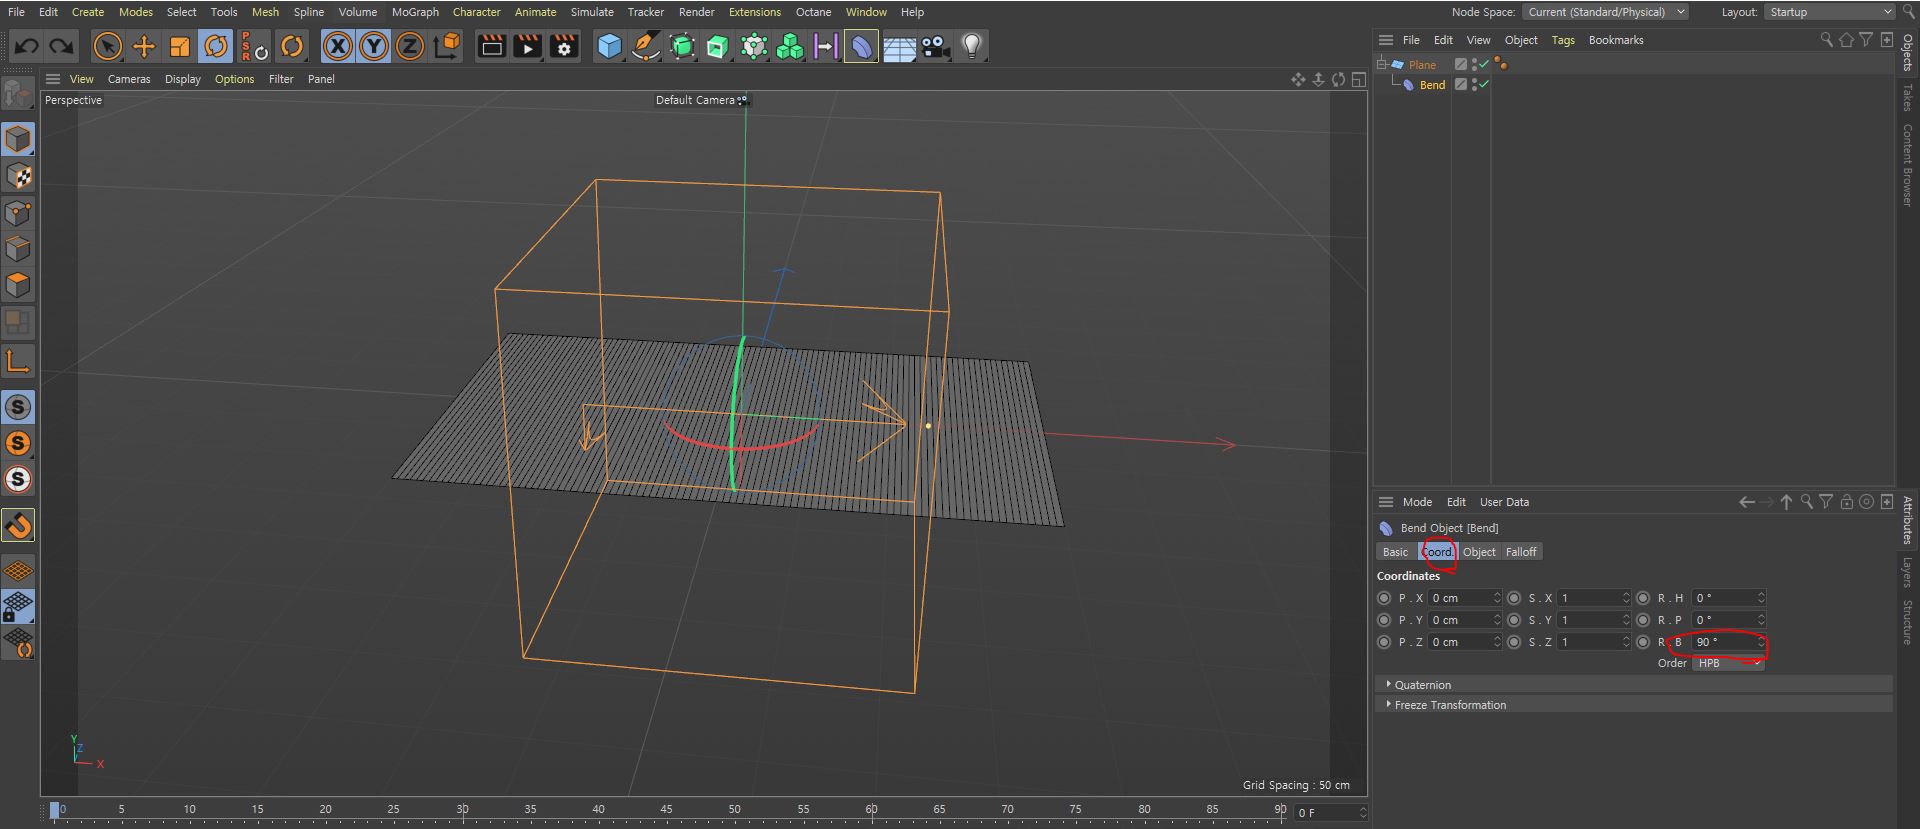Activate the Scale tool

point(180,46)
